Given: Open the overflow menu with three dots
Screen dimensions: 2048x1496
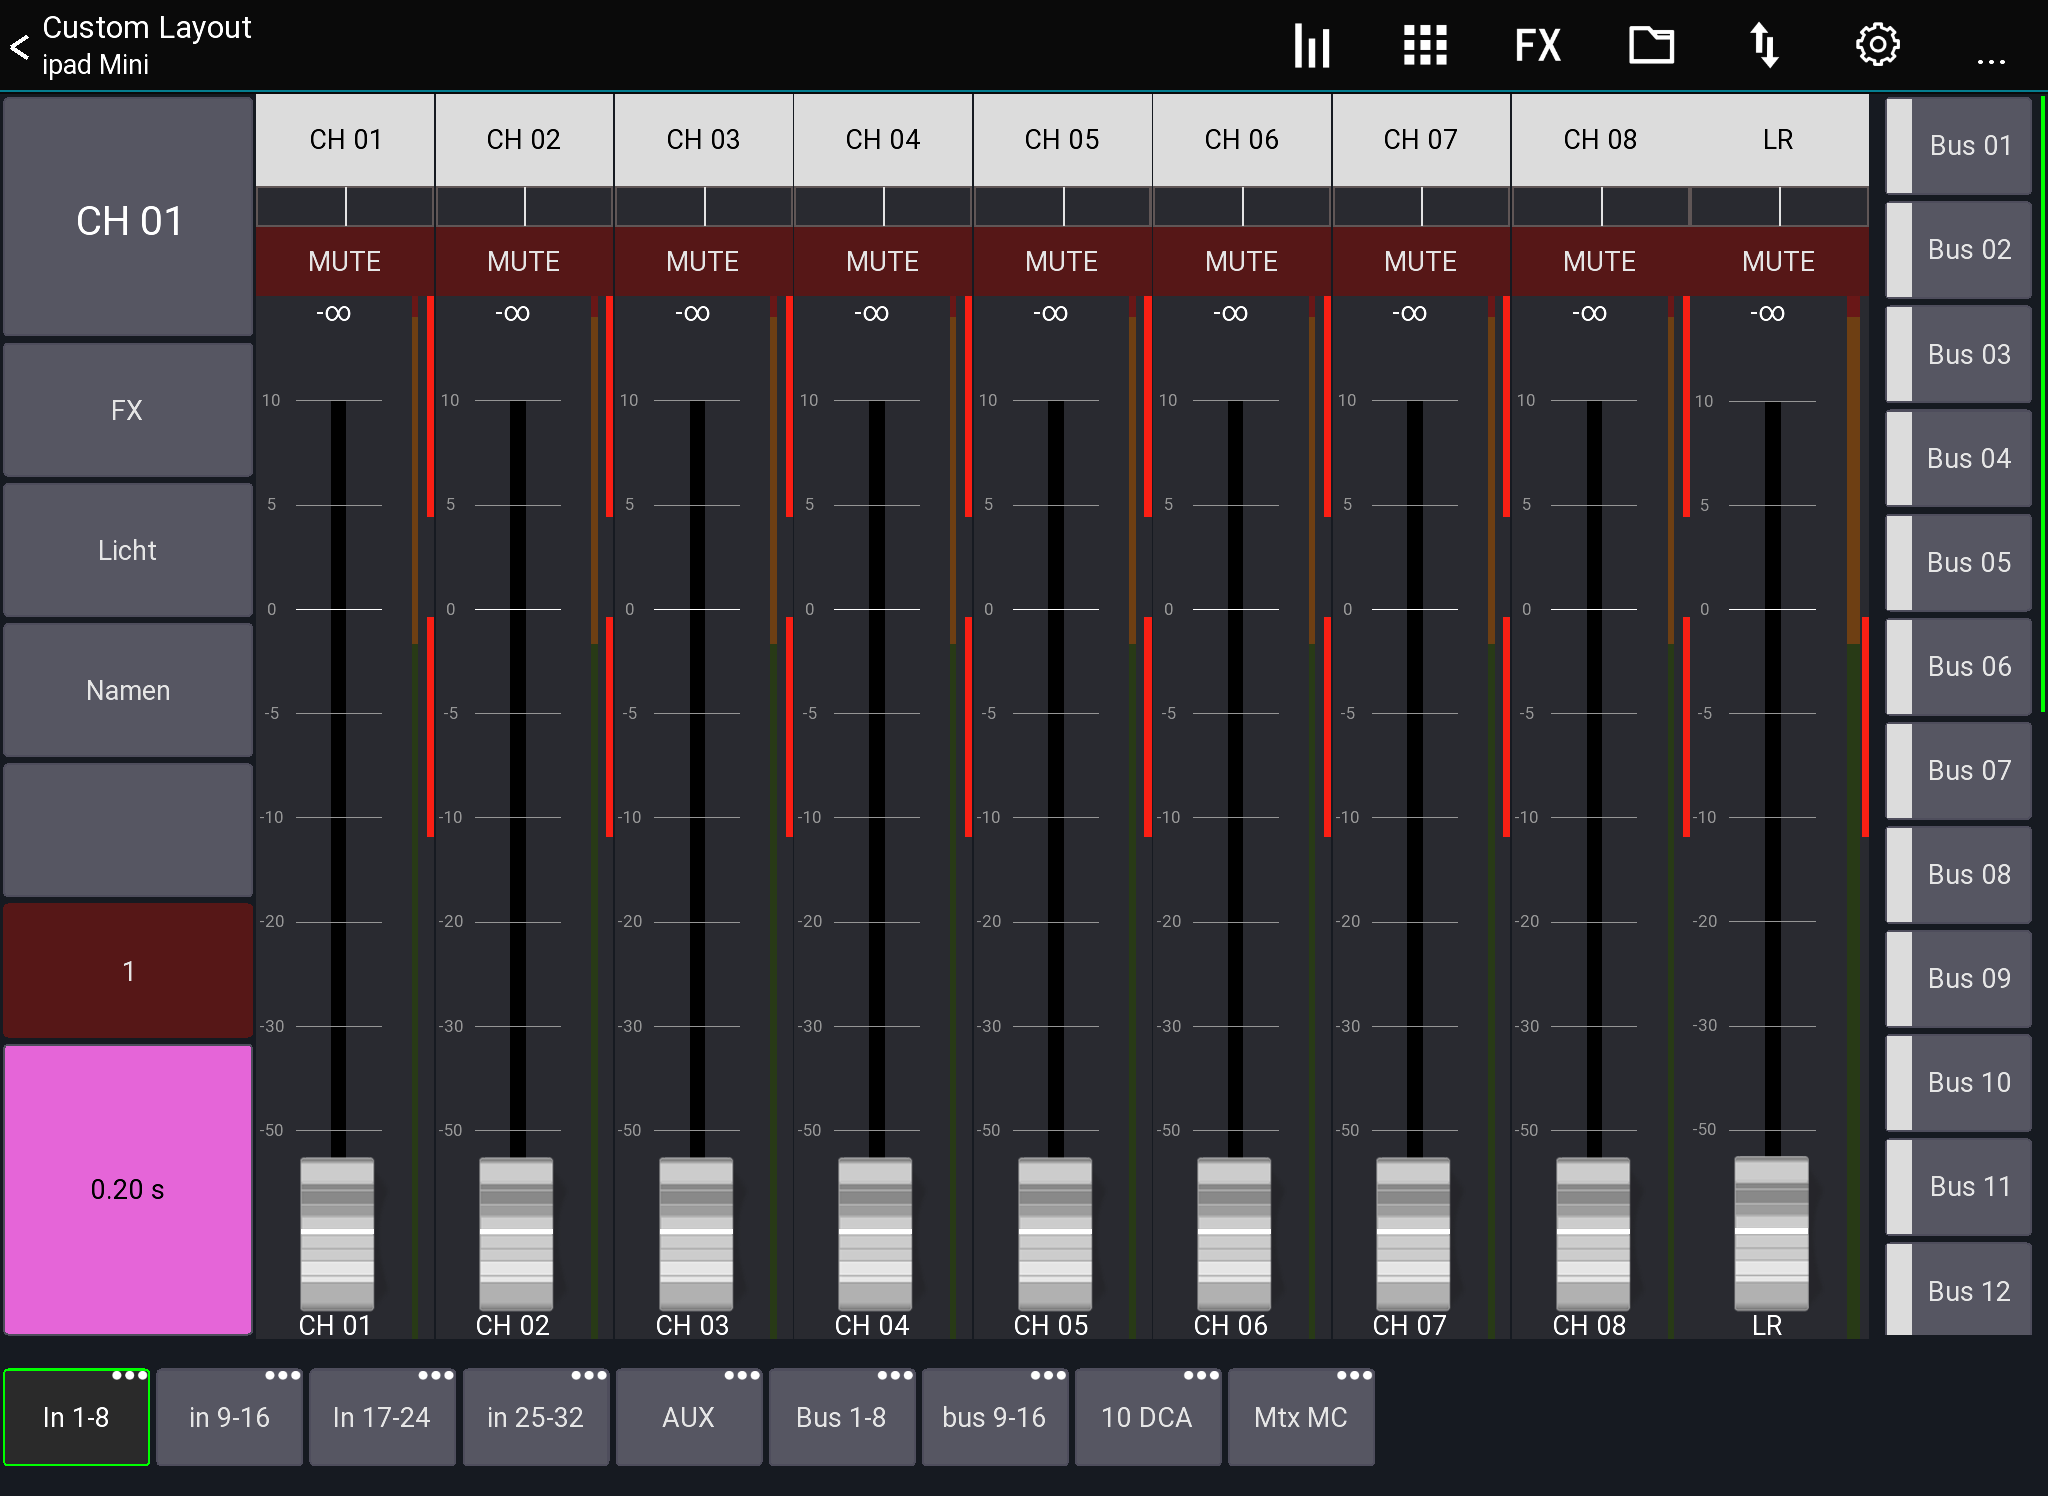Looking at the screenshot, I should [x=1990, y=60].
